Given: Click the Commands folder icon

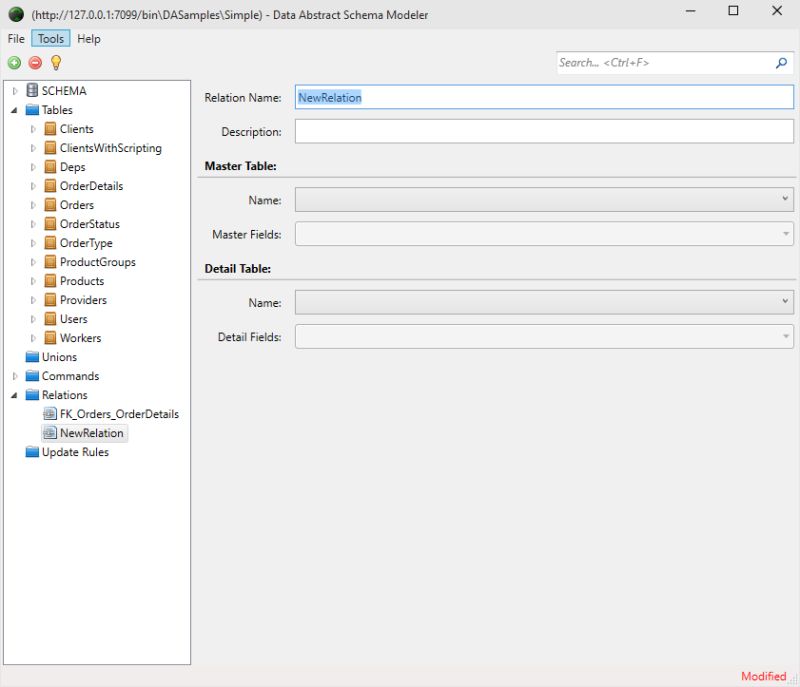Looking at the screenshot, I should pyautogui.click(x=32, y=376).
